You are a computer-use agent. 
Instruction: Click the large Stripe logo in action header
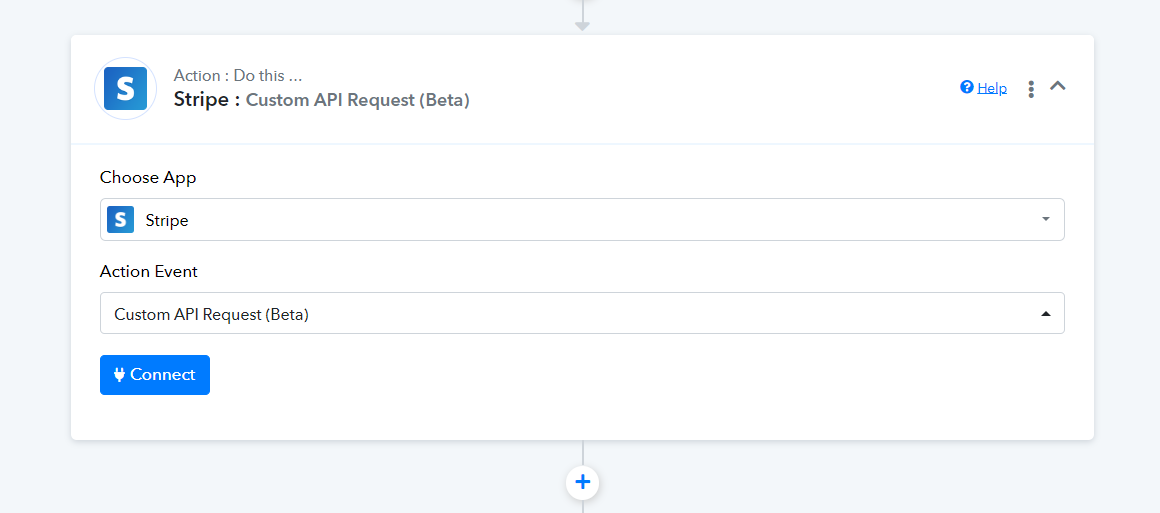pos(125,89)
